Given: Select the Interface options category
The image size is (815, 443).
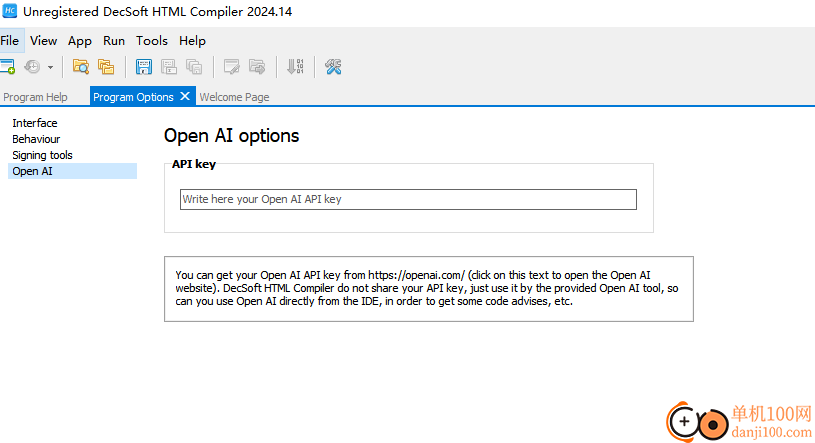Looking at the screenshot, I should (x=35, y=123).
